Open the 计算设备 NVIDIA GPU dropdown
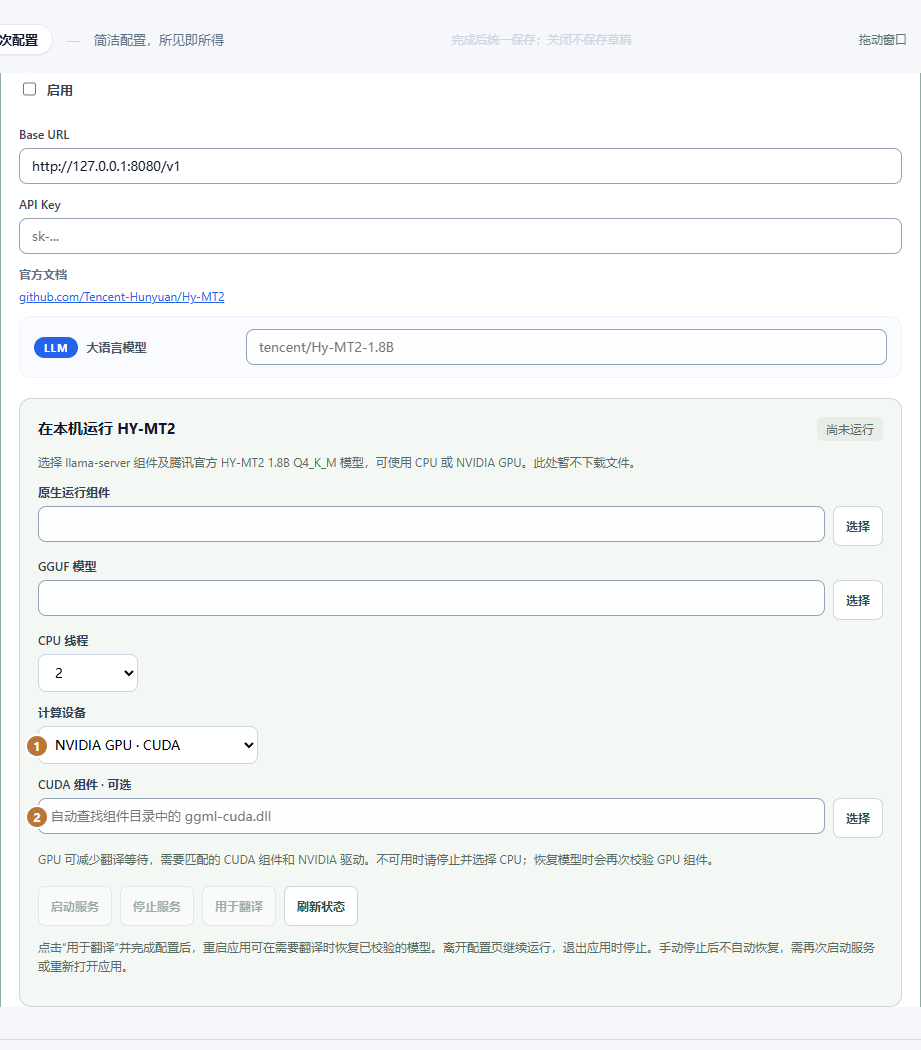This screenshot has width=921, height=1050. pyautogui.click(x=148, y=745)
